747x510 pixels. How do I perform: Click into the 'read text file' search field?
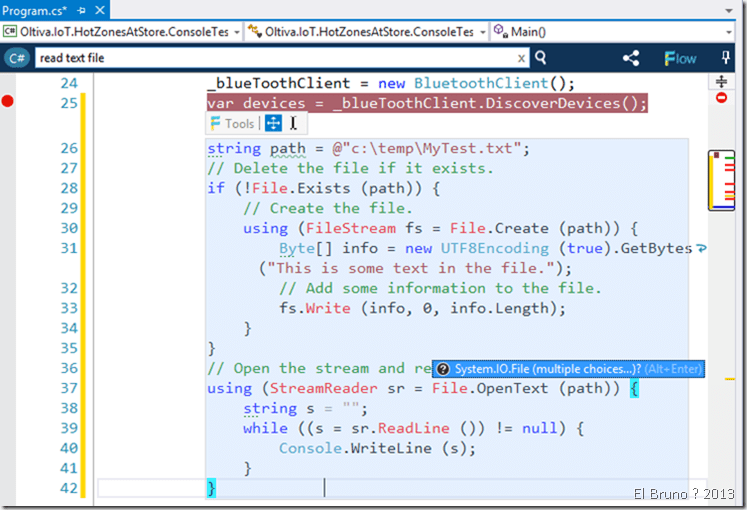click(270, 58)
